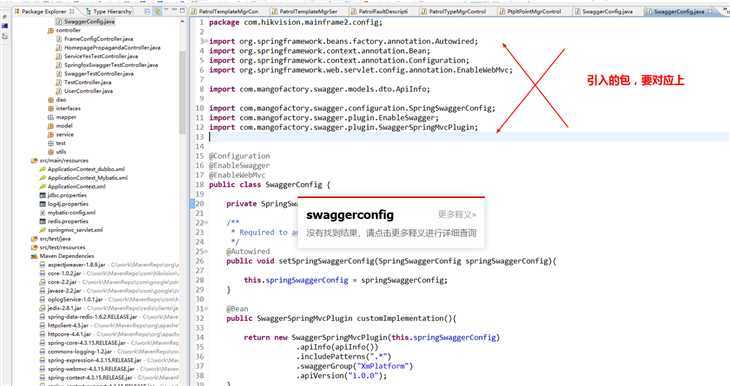
Task: Open HomepagePropagandaController.java file
Action: coord(108,47)
